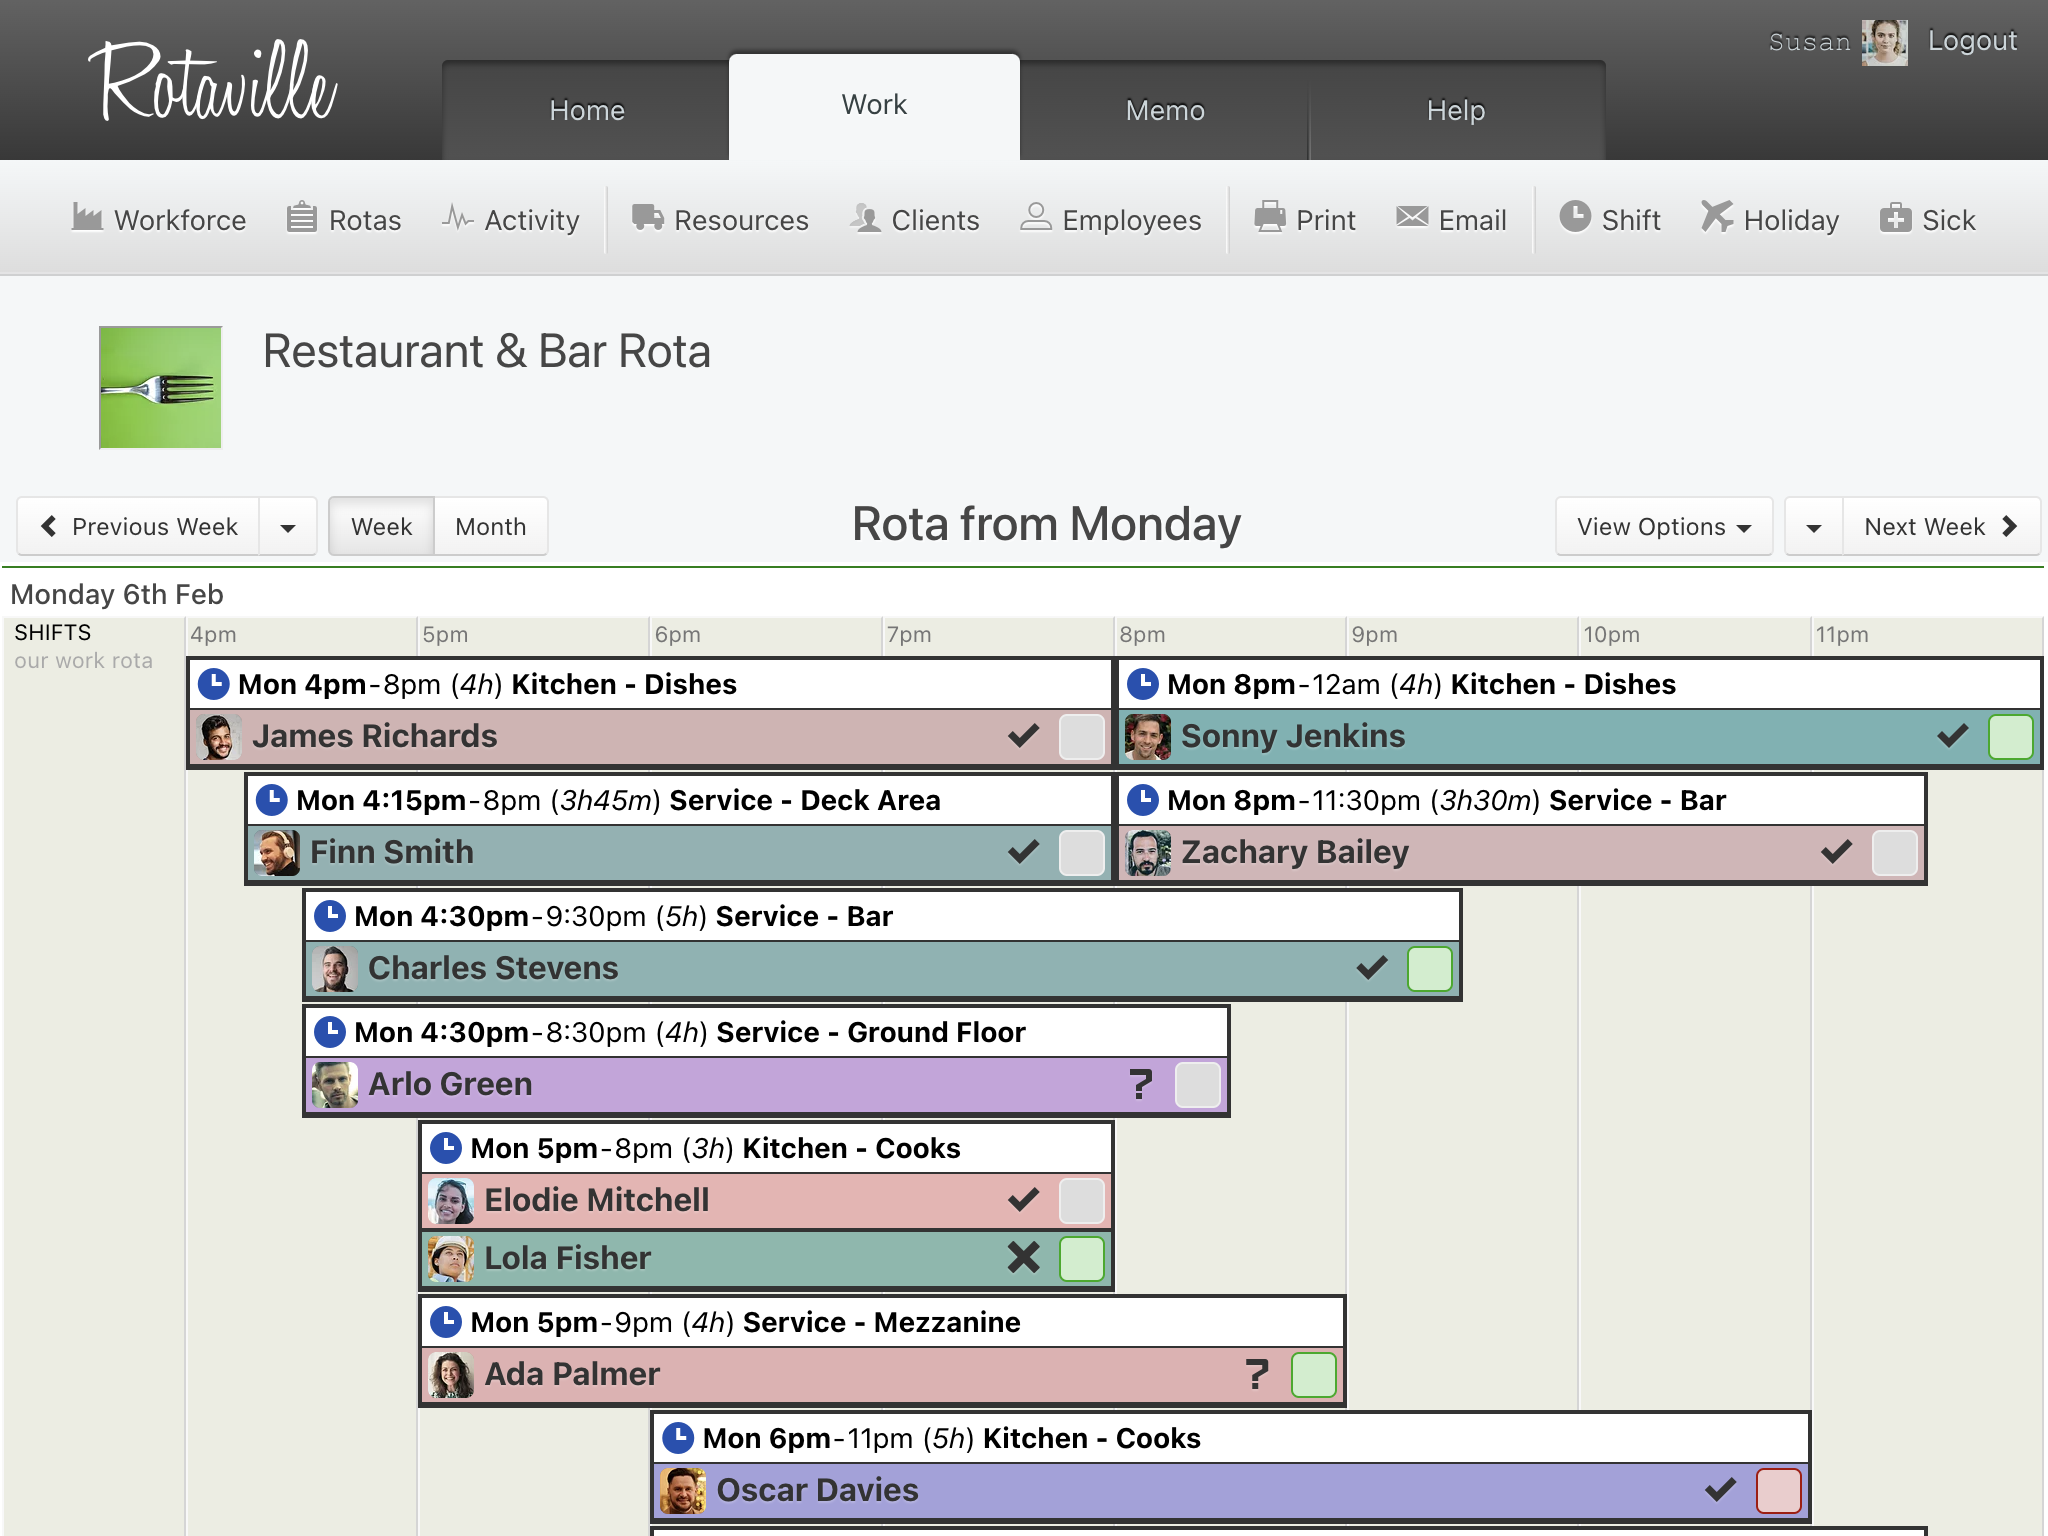
Task: Click the Restaurant & Bar Rota title
Action: point(487,352)
